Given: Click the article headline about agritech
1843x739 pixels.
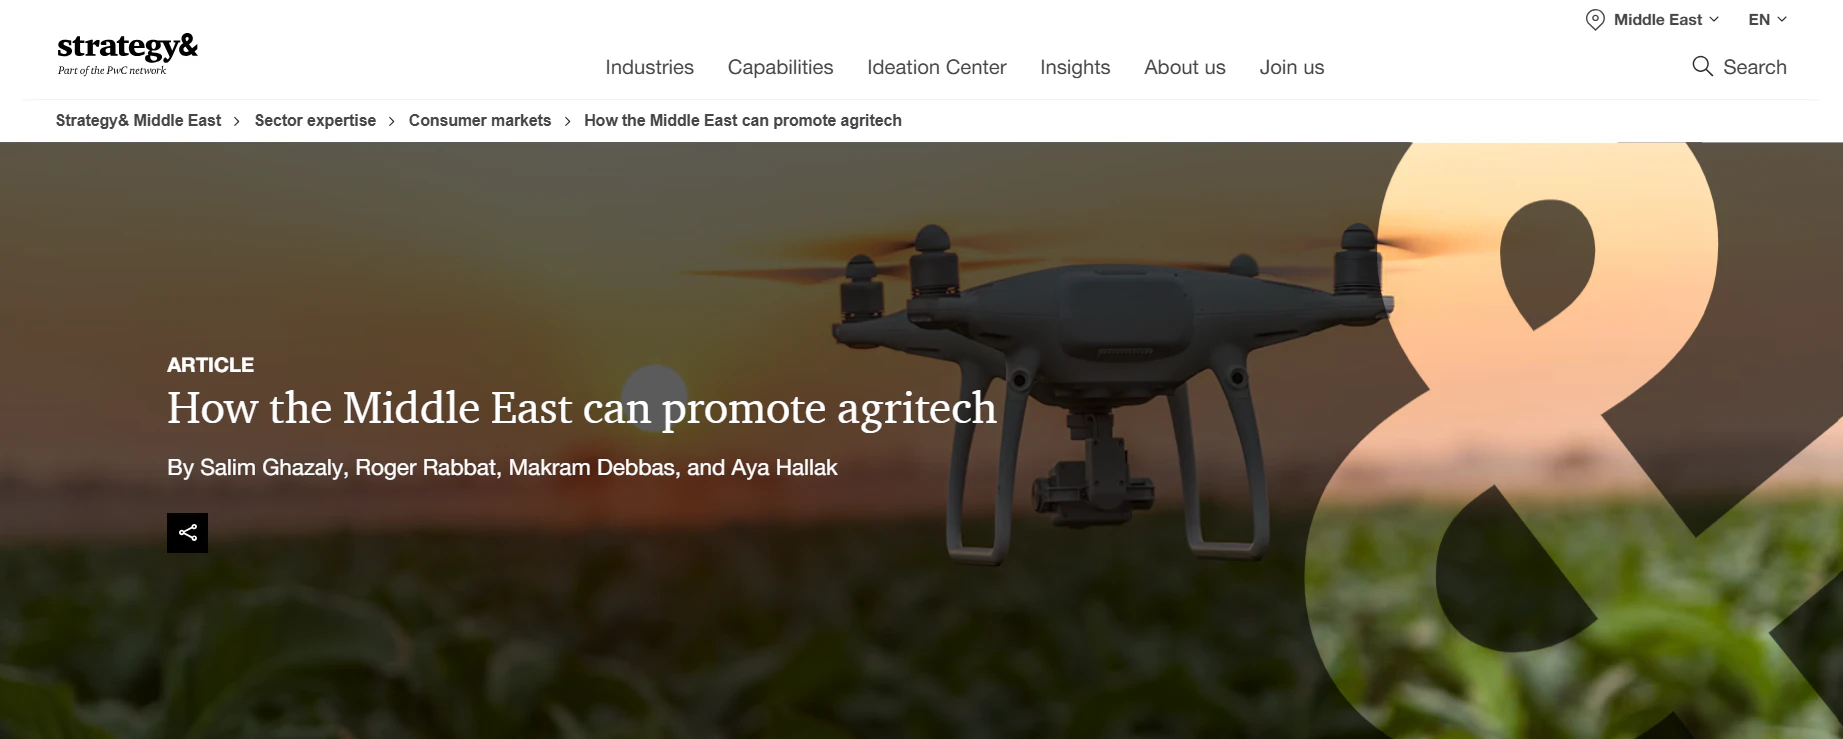Looking at the screenshot, I should click(x=581, y=408).
